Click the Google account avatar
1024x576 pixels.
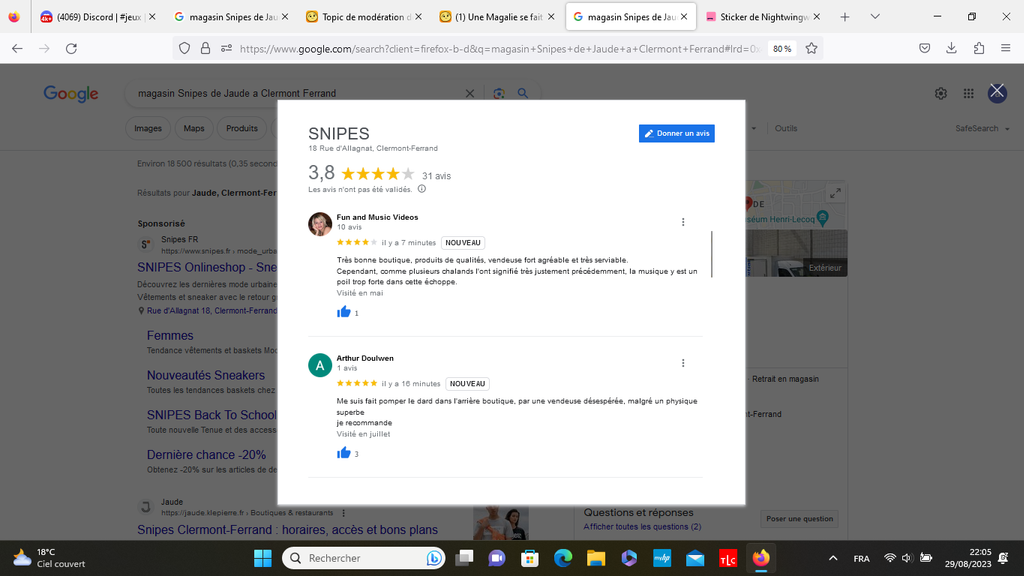coord(997,93)
